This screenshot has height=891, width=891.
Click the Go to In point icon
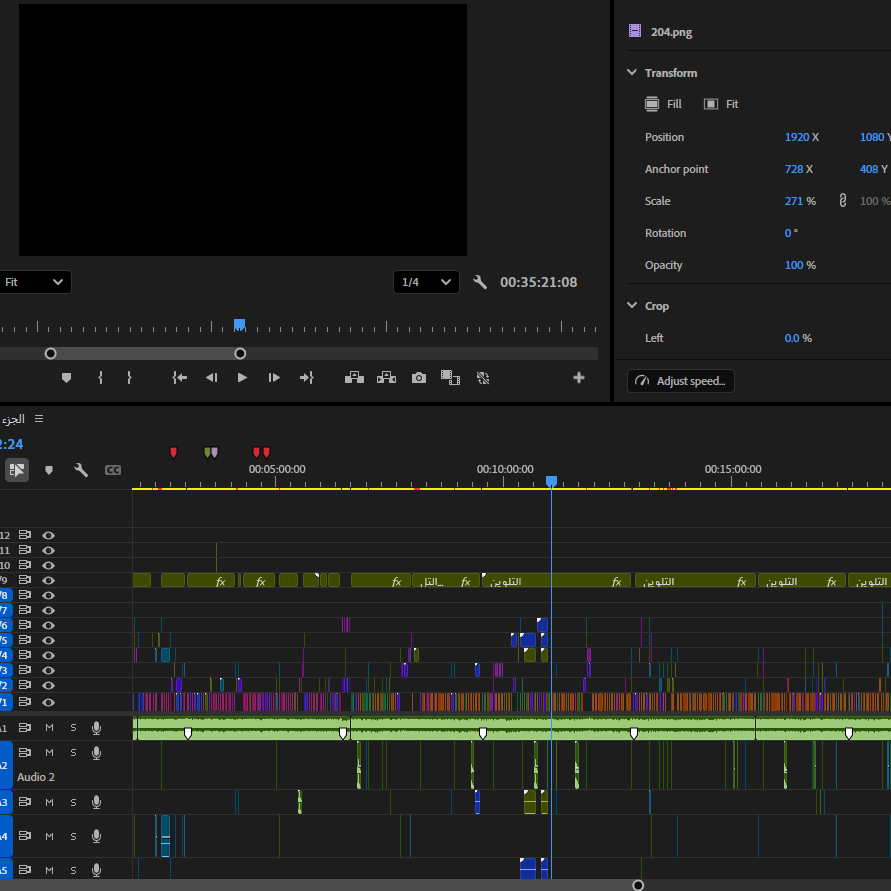180,378
